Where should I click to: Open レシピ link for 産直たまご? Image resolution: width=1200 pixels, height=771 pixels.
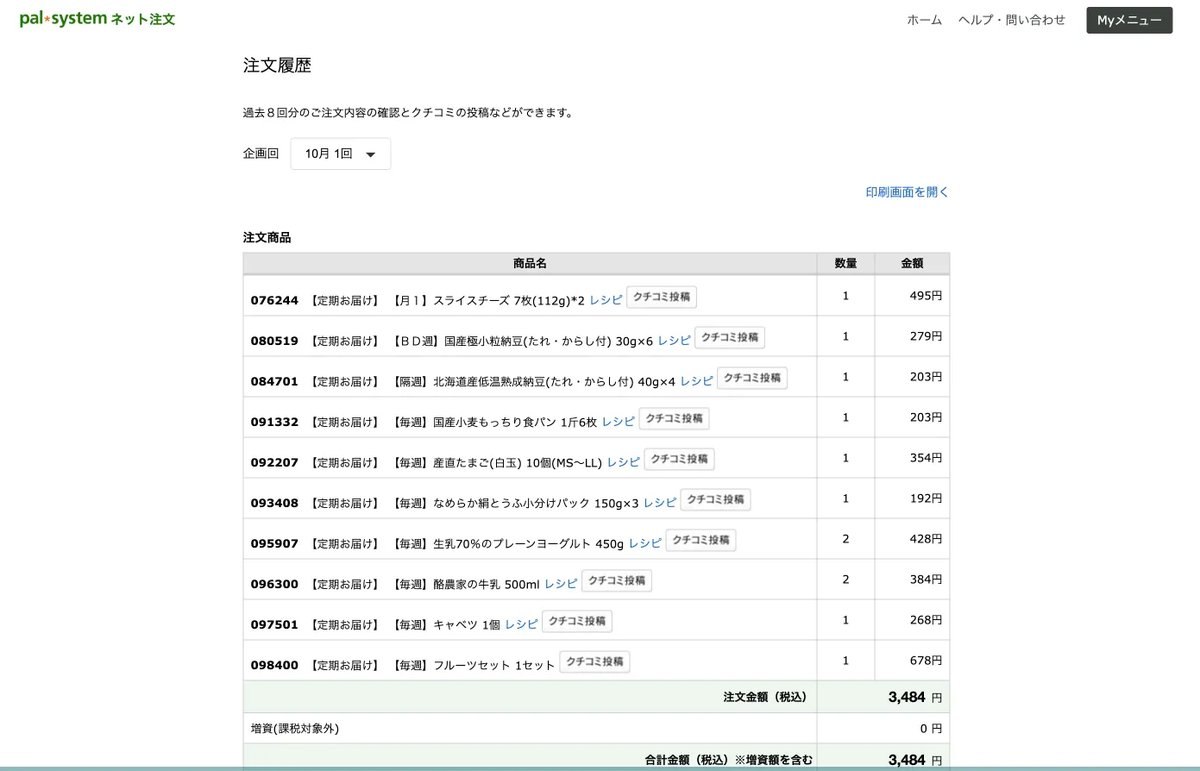(x=623, y=461)
